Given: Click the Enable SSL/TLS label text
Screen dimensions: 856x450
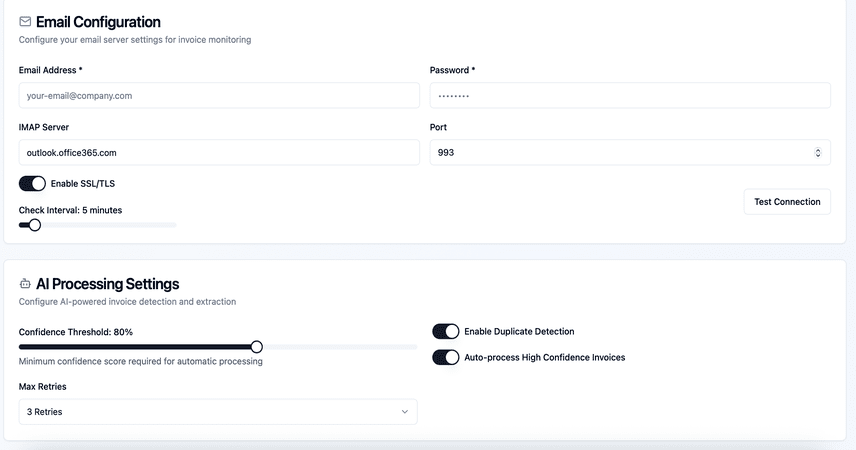Looking at the screenshot, I should click(x=83, y=183).
